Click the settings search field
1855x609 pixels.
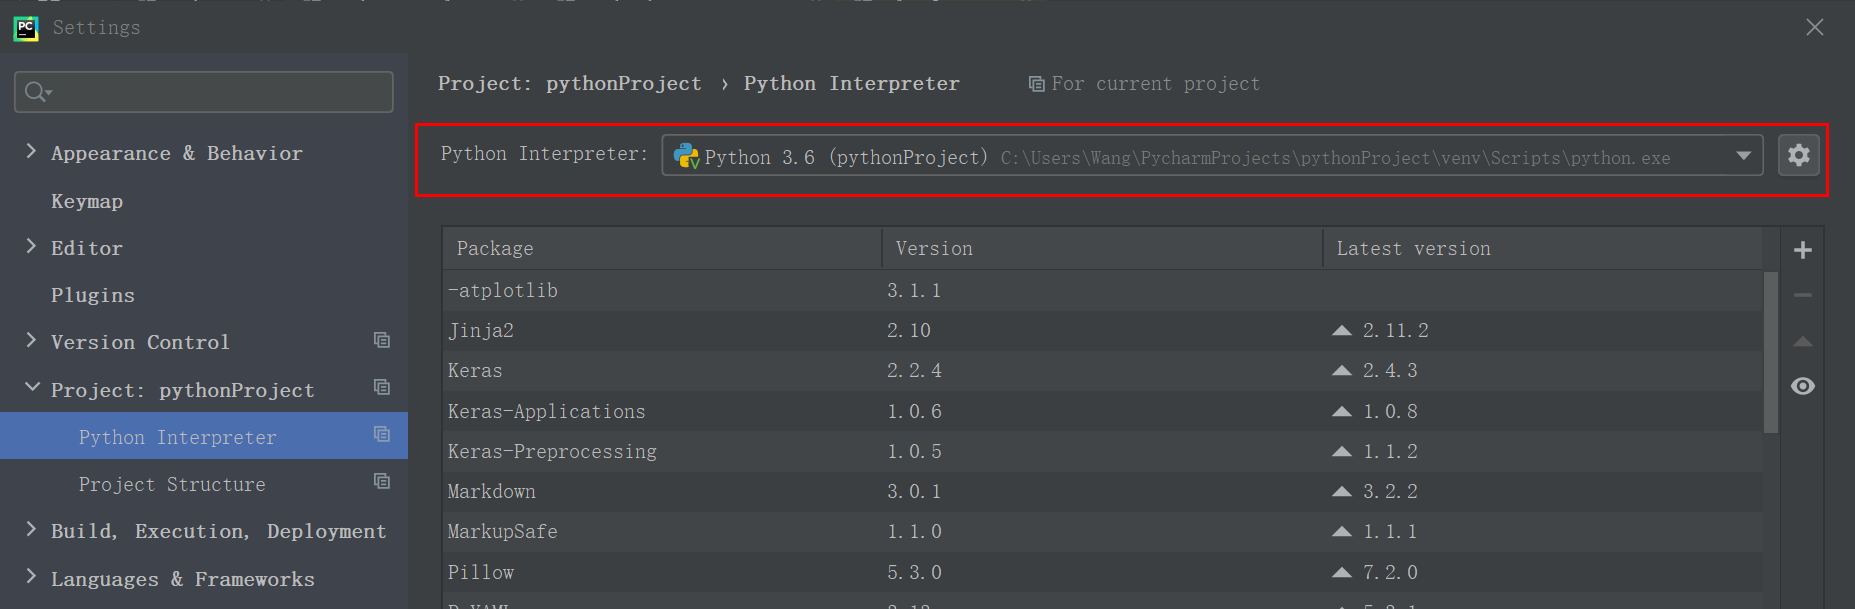coord(204,92)
